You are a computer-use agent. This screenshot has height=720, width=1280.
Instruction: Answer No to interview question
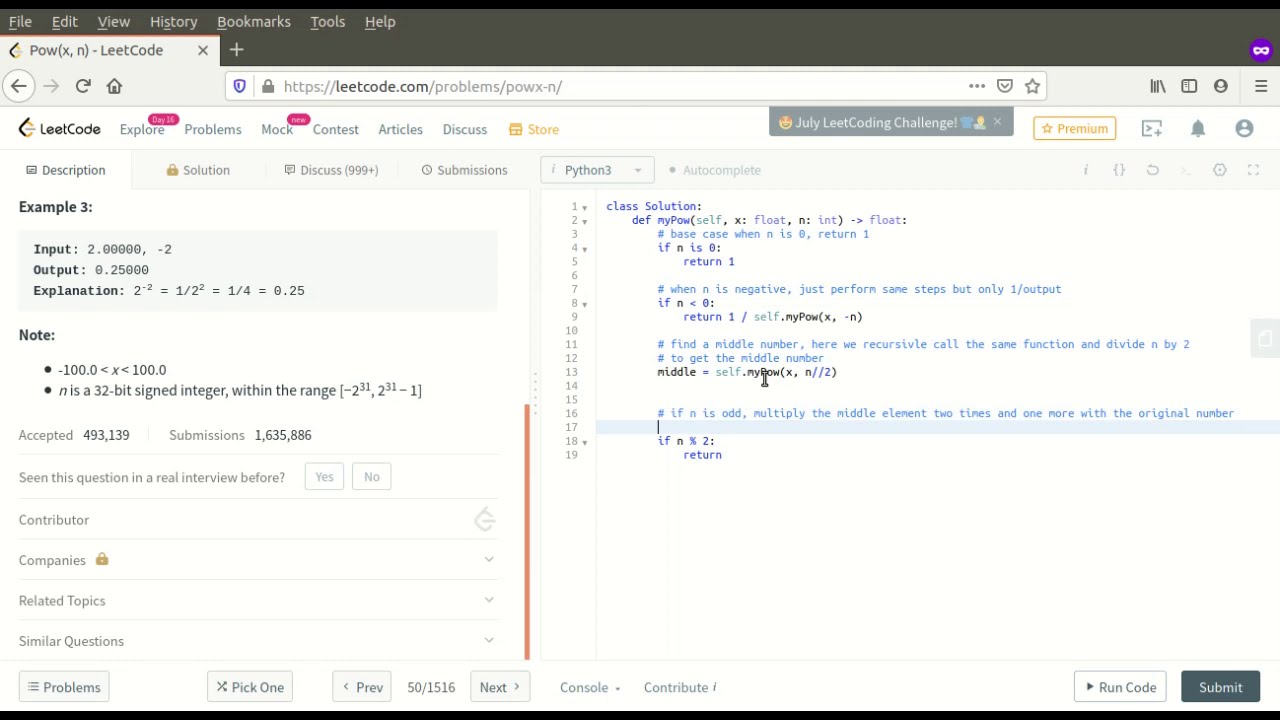pos(372,477)
